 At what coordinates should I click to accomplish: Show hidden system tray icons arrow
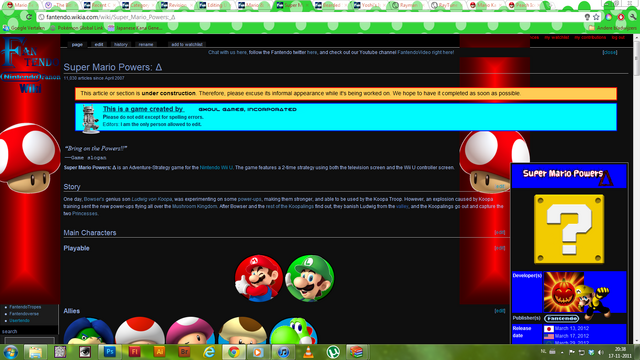(x=562, y=352)
